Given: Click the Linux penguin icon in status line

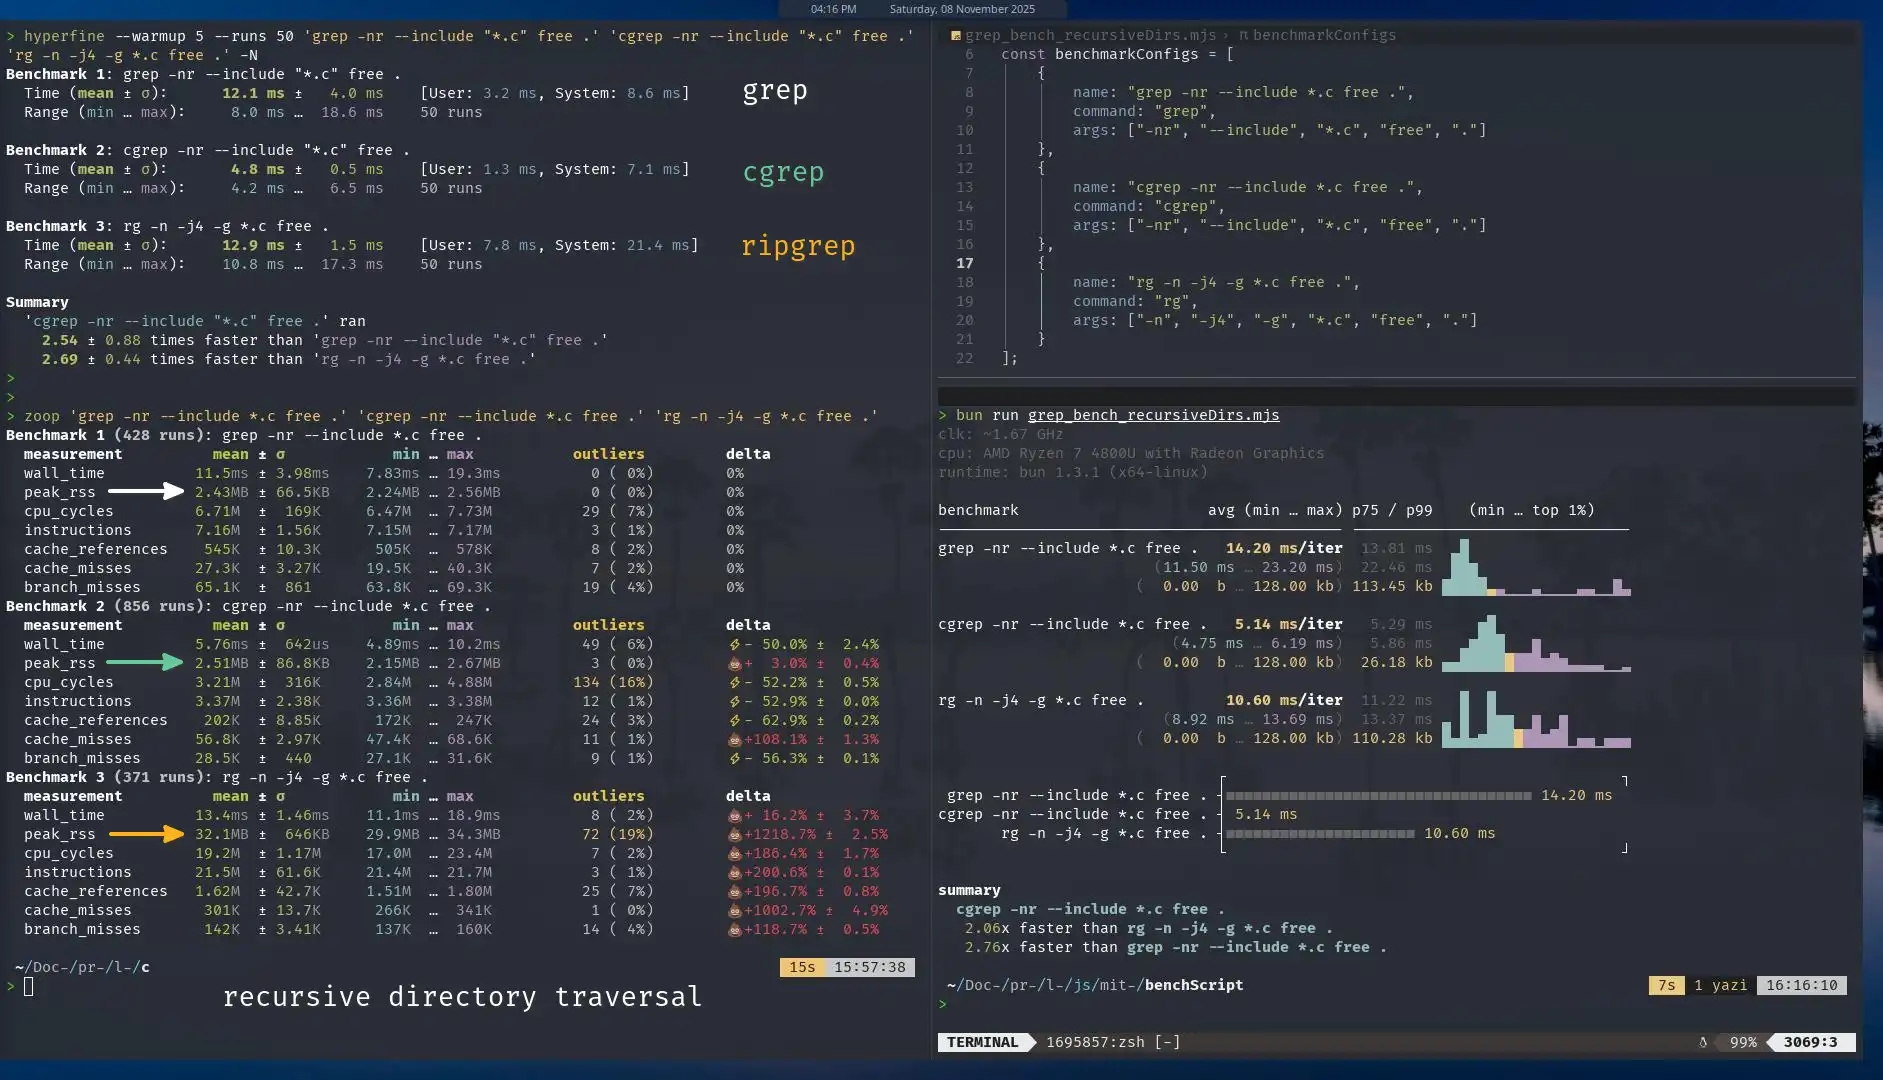Looking at the screenshot, I should click(x=1703, y=1042).
